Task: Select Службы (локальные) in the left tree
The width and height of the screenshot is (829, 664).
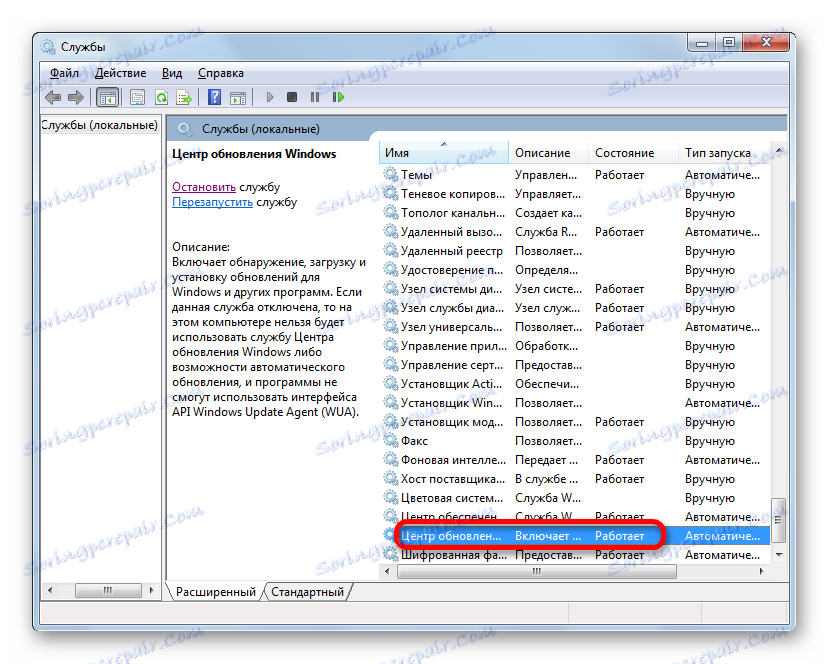Action: click(99, 125)
